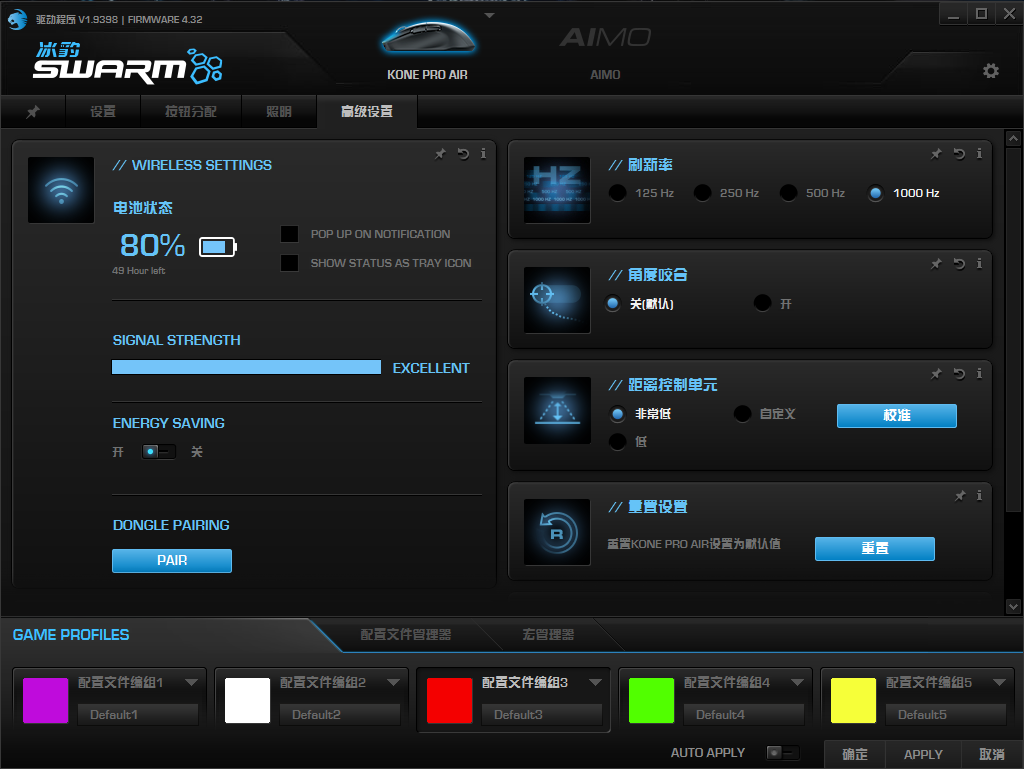The width and height of the screenshot is (1024, 769).
Task: Reset the Wireless Settings panel with undo icon
Action: (463, 154)
